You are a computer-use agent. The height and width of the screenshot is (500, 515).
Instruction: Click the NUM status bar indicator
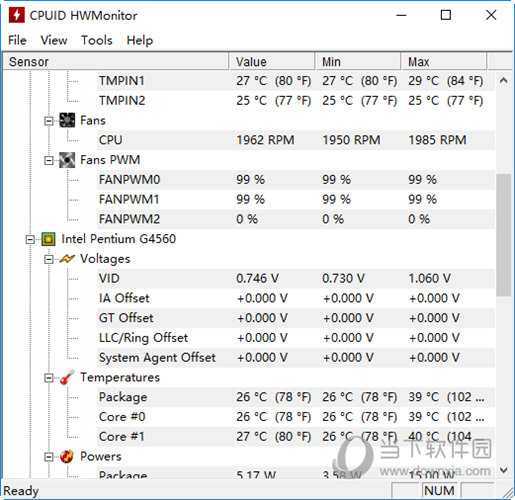tap(439, 491)
